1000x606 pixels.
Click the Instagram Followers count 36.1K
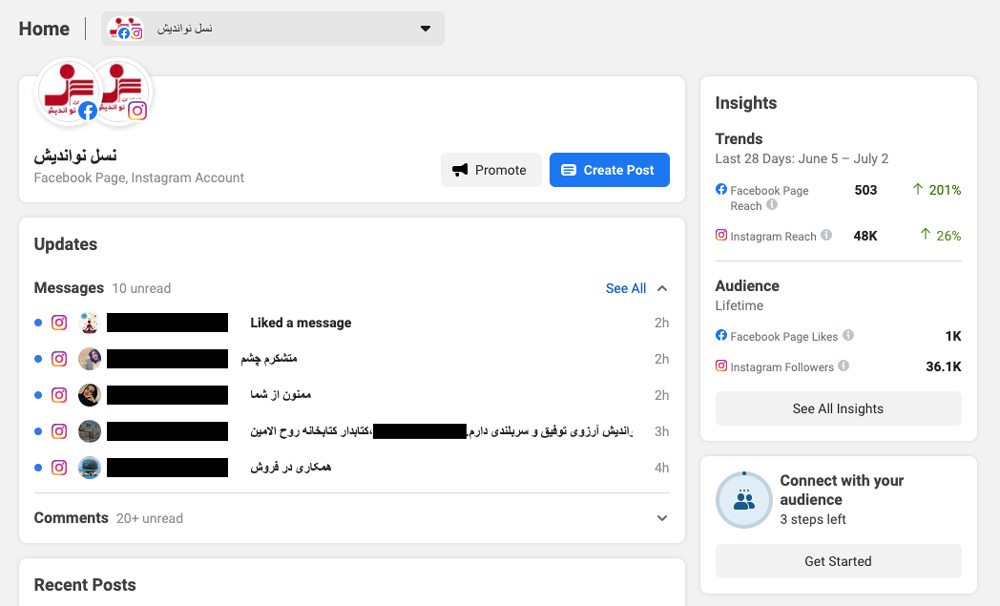[x=943, y=367]
